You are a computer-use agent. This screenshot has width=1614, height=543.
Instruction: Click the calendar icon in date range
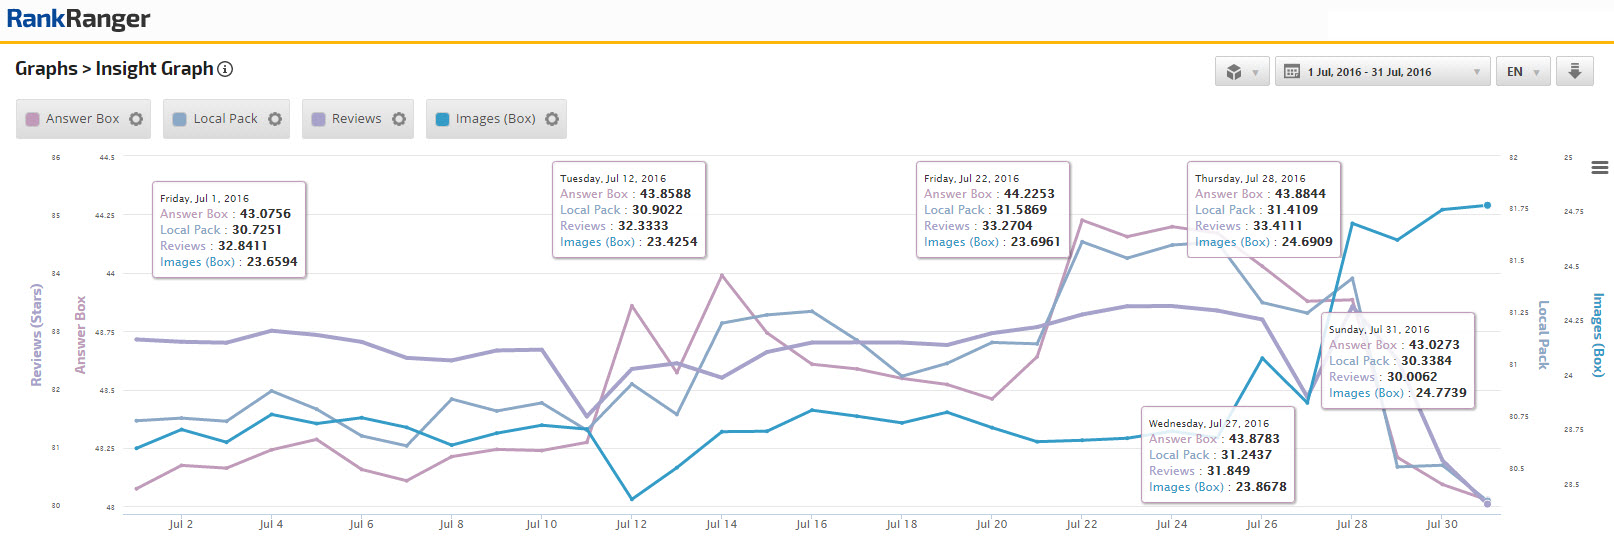(x=1292, y=72)
